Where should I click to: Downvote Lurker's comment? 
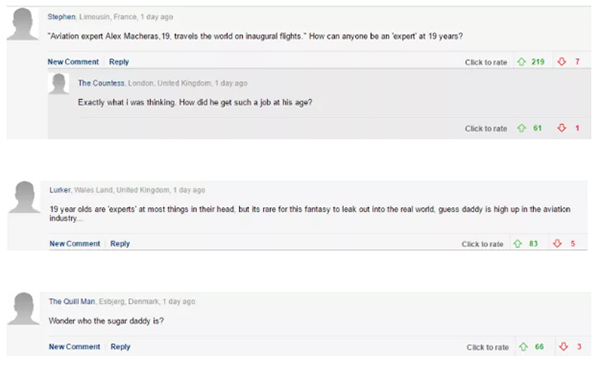point(557,243)
